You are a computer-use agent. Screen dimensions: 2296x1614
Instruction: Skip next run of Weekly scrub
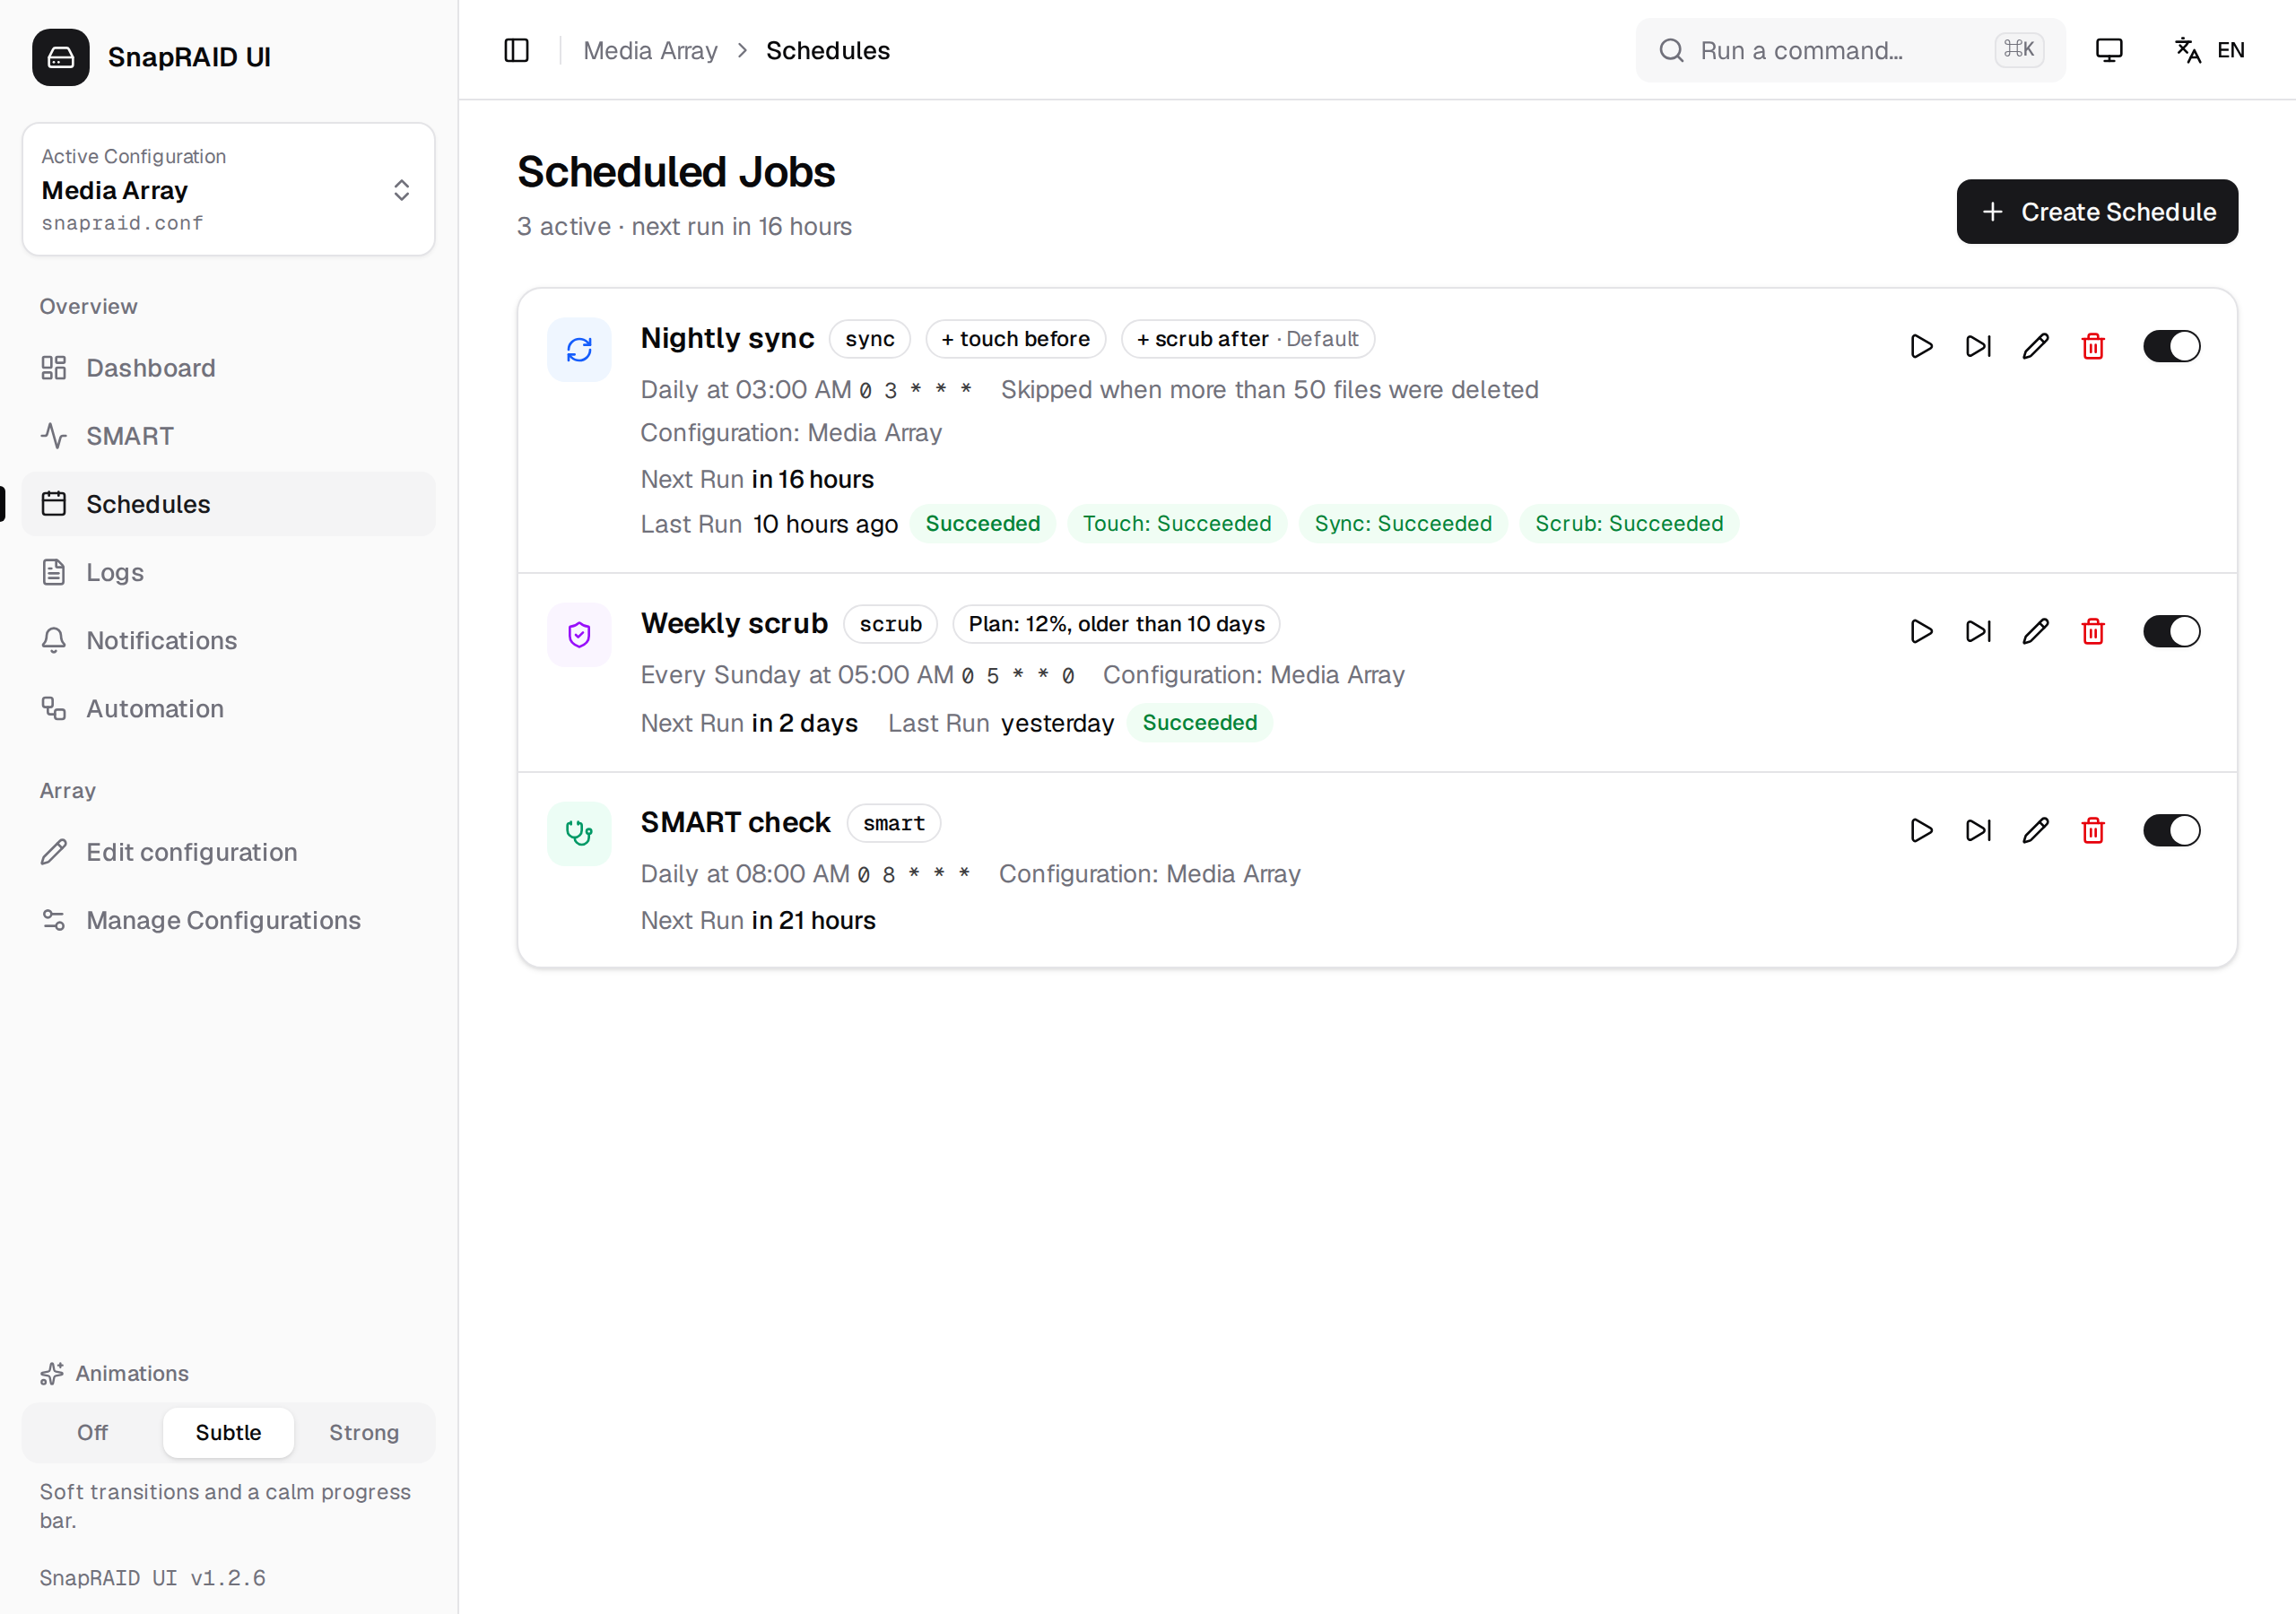(x=1978, y=631)
